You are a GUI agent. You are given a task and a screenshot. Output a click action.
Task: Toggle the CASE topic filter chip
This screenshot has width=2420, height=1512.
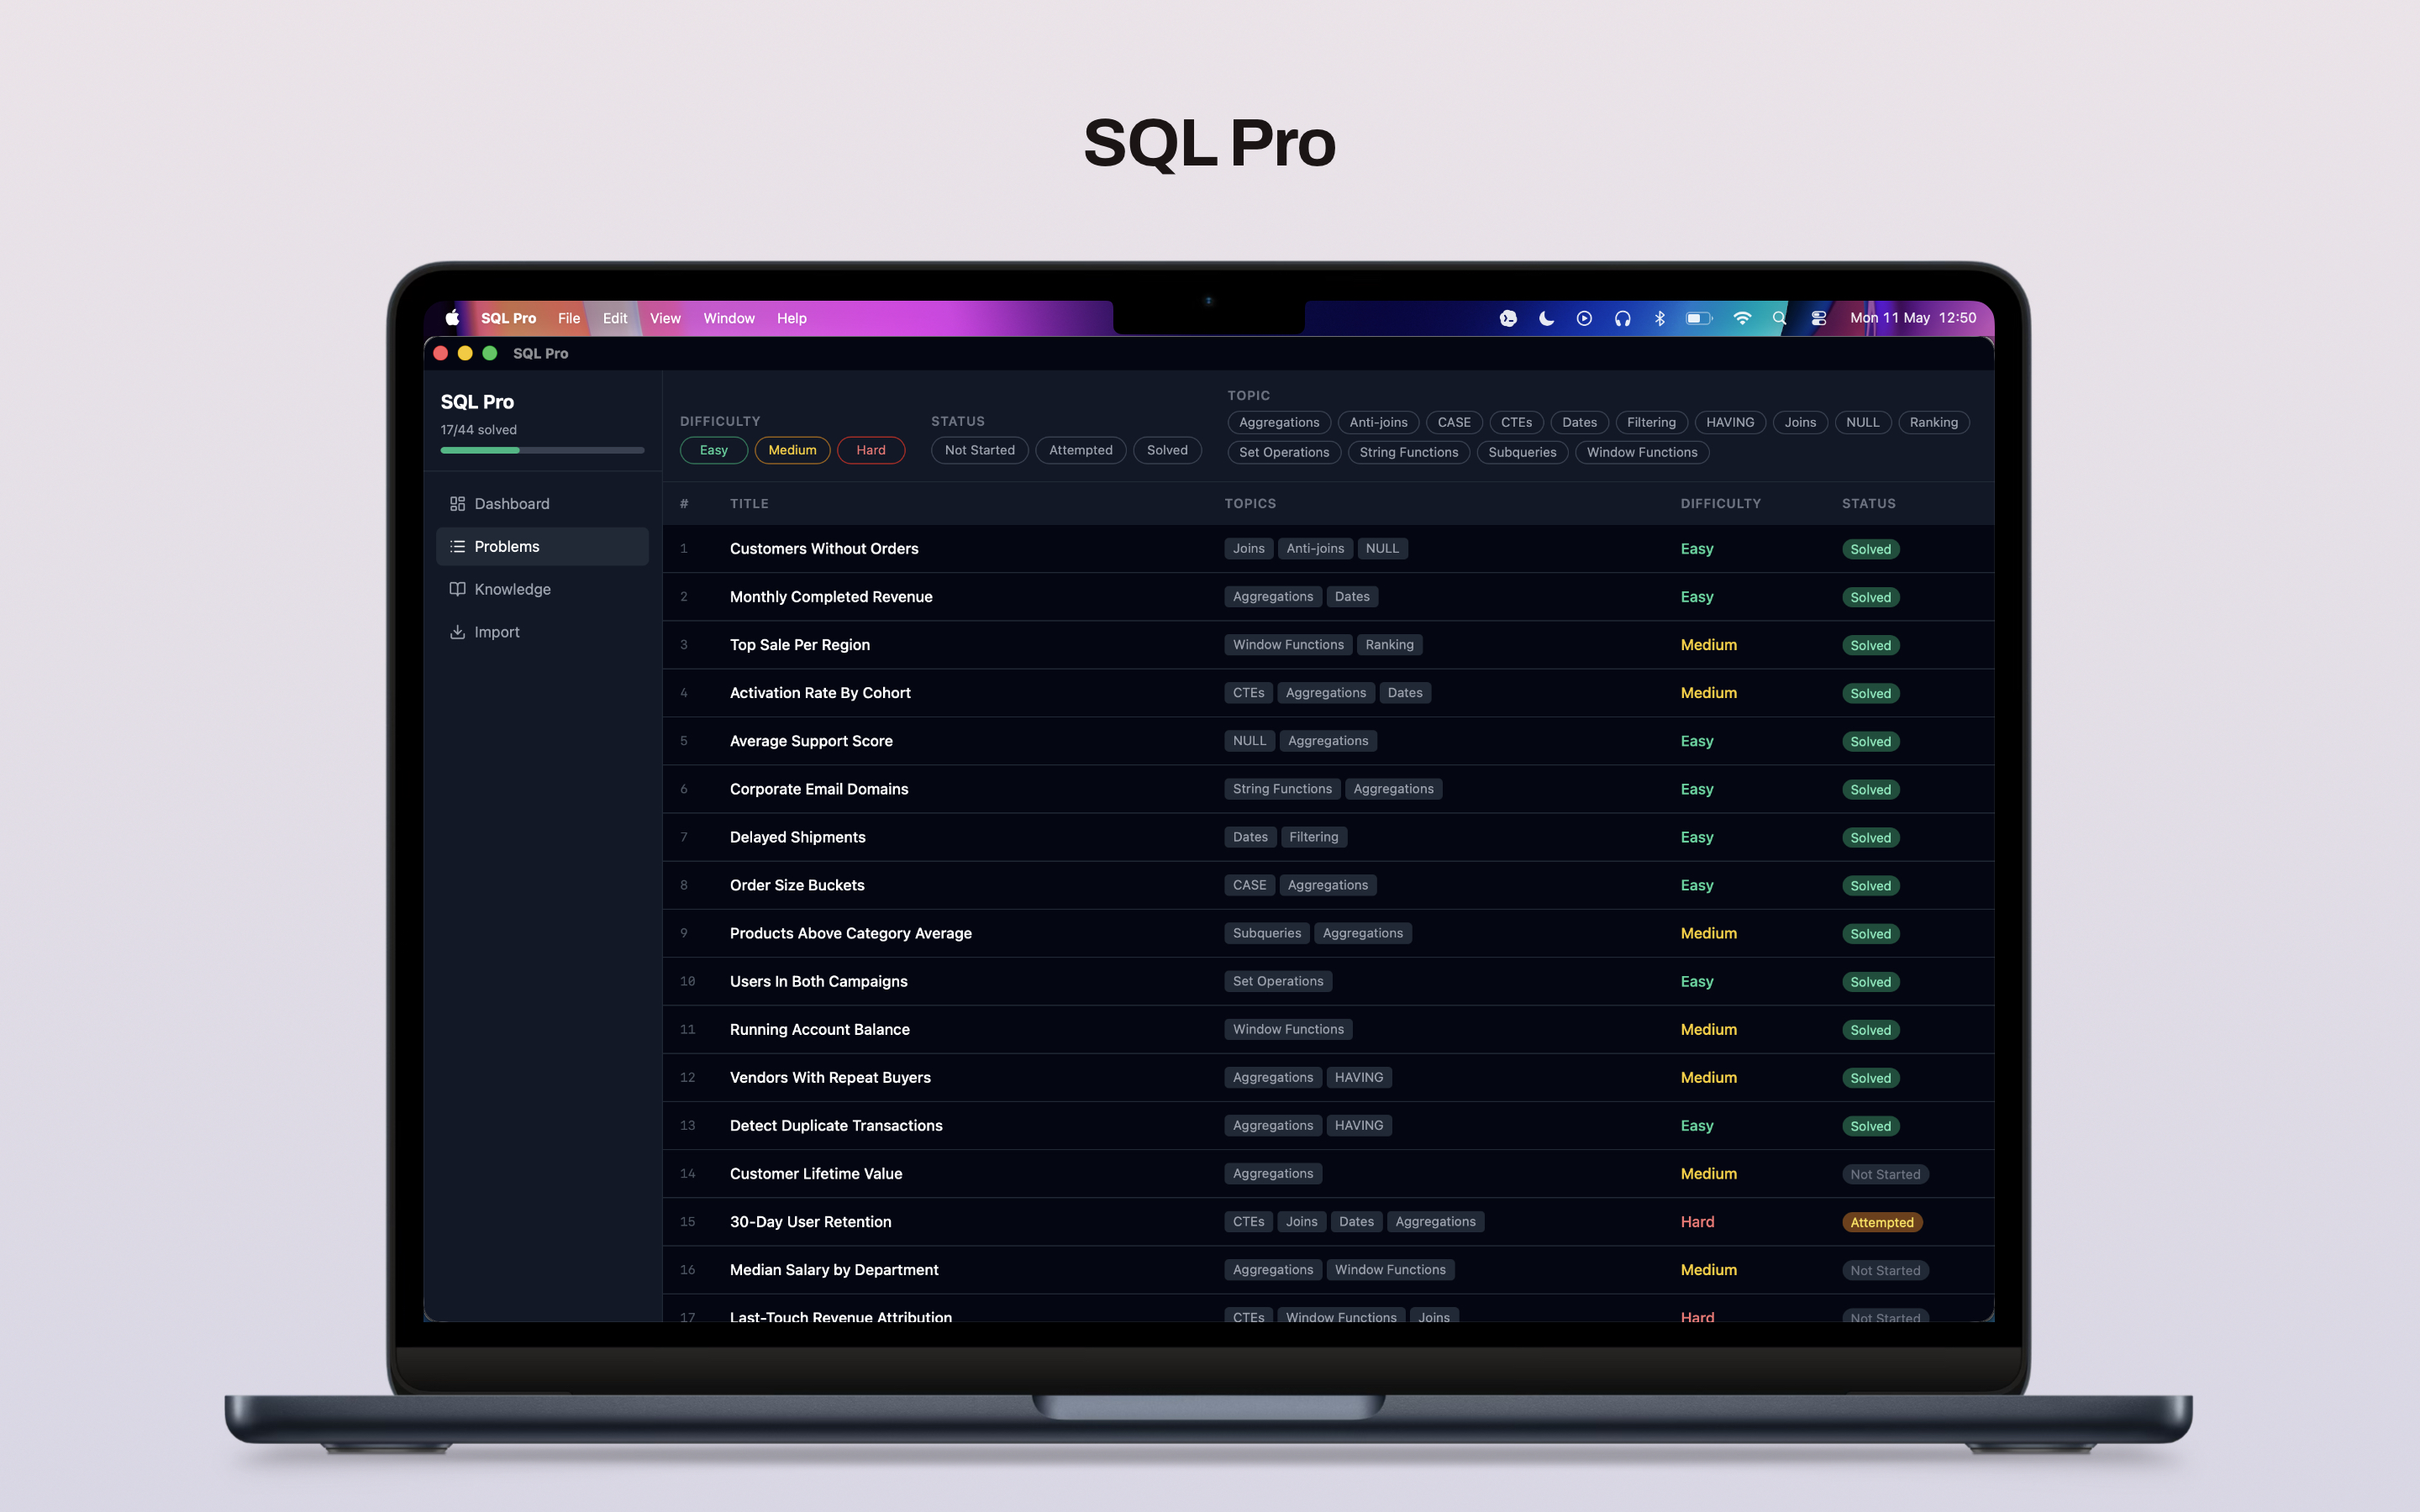pos(1454,422)
